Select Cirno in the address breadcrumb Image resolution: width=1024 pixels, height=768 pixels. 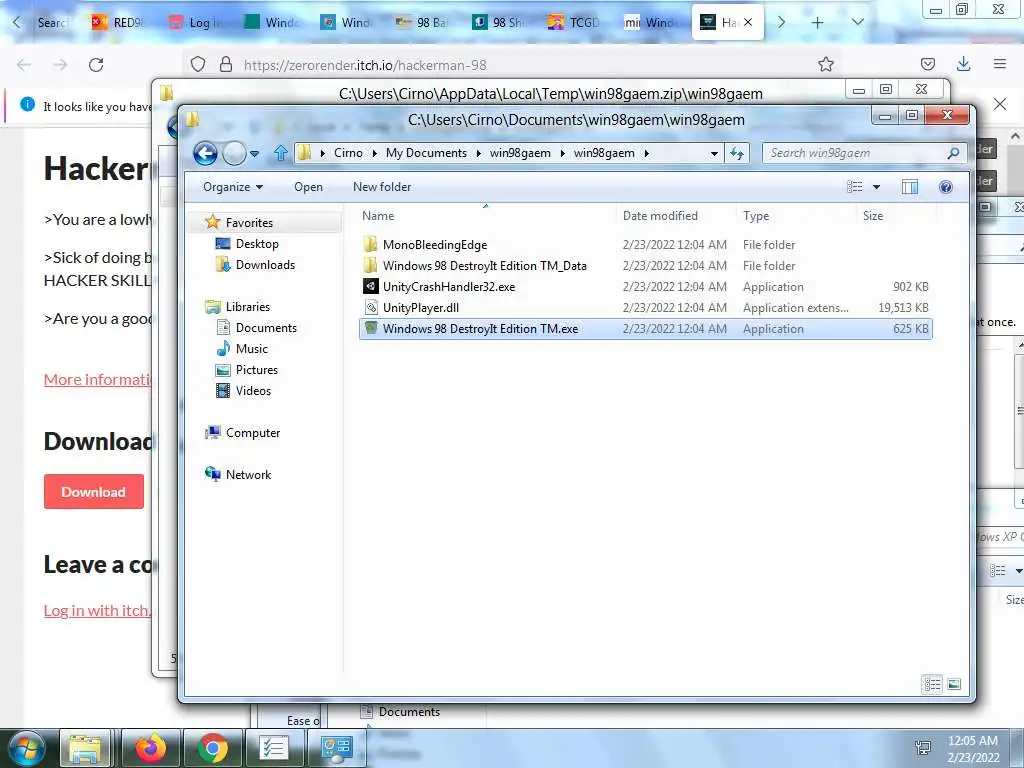pos(348,153)
